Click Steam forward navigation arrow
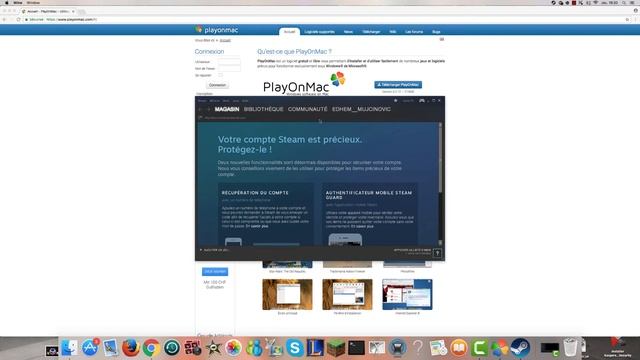This screenshot has width=640, height=360. pyautogui.click(x=209, y=109)
